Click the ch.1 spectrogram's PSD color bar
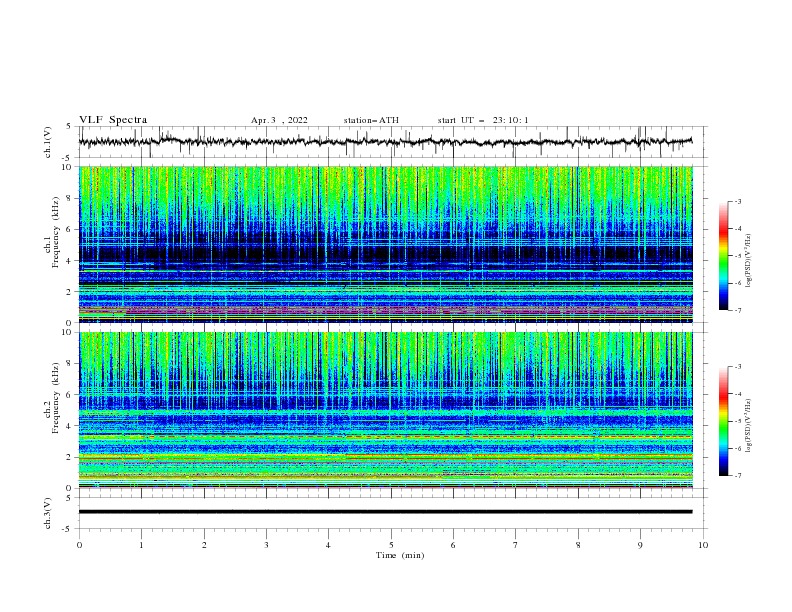The height and width of the screenshot is (612, 792). [724, 255]
